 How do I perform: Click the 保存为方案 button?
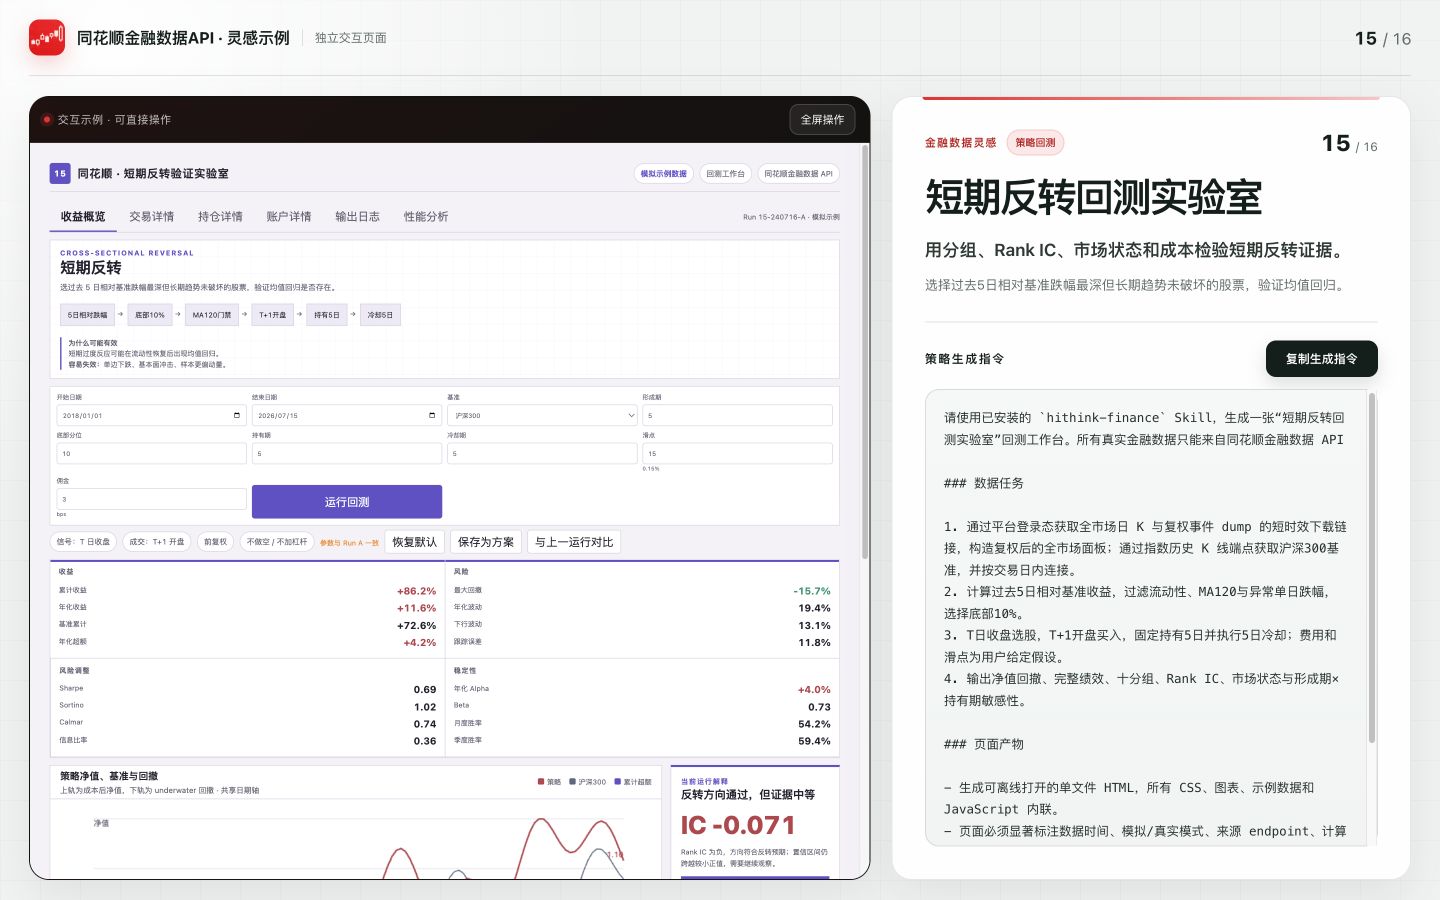pyautogui.click(x=486, y=542)
